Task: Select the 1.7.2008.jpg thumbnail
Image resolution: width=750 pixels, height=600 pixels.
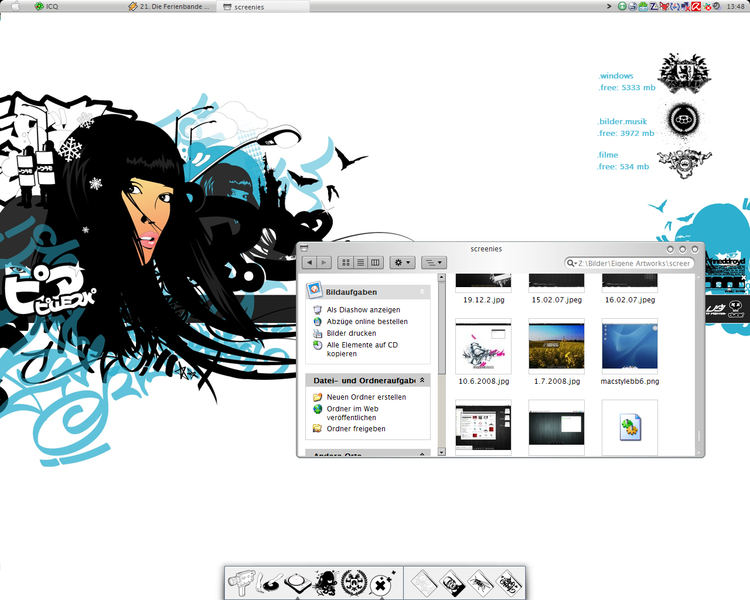Action: click(x=556, y=346)
